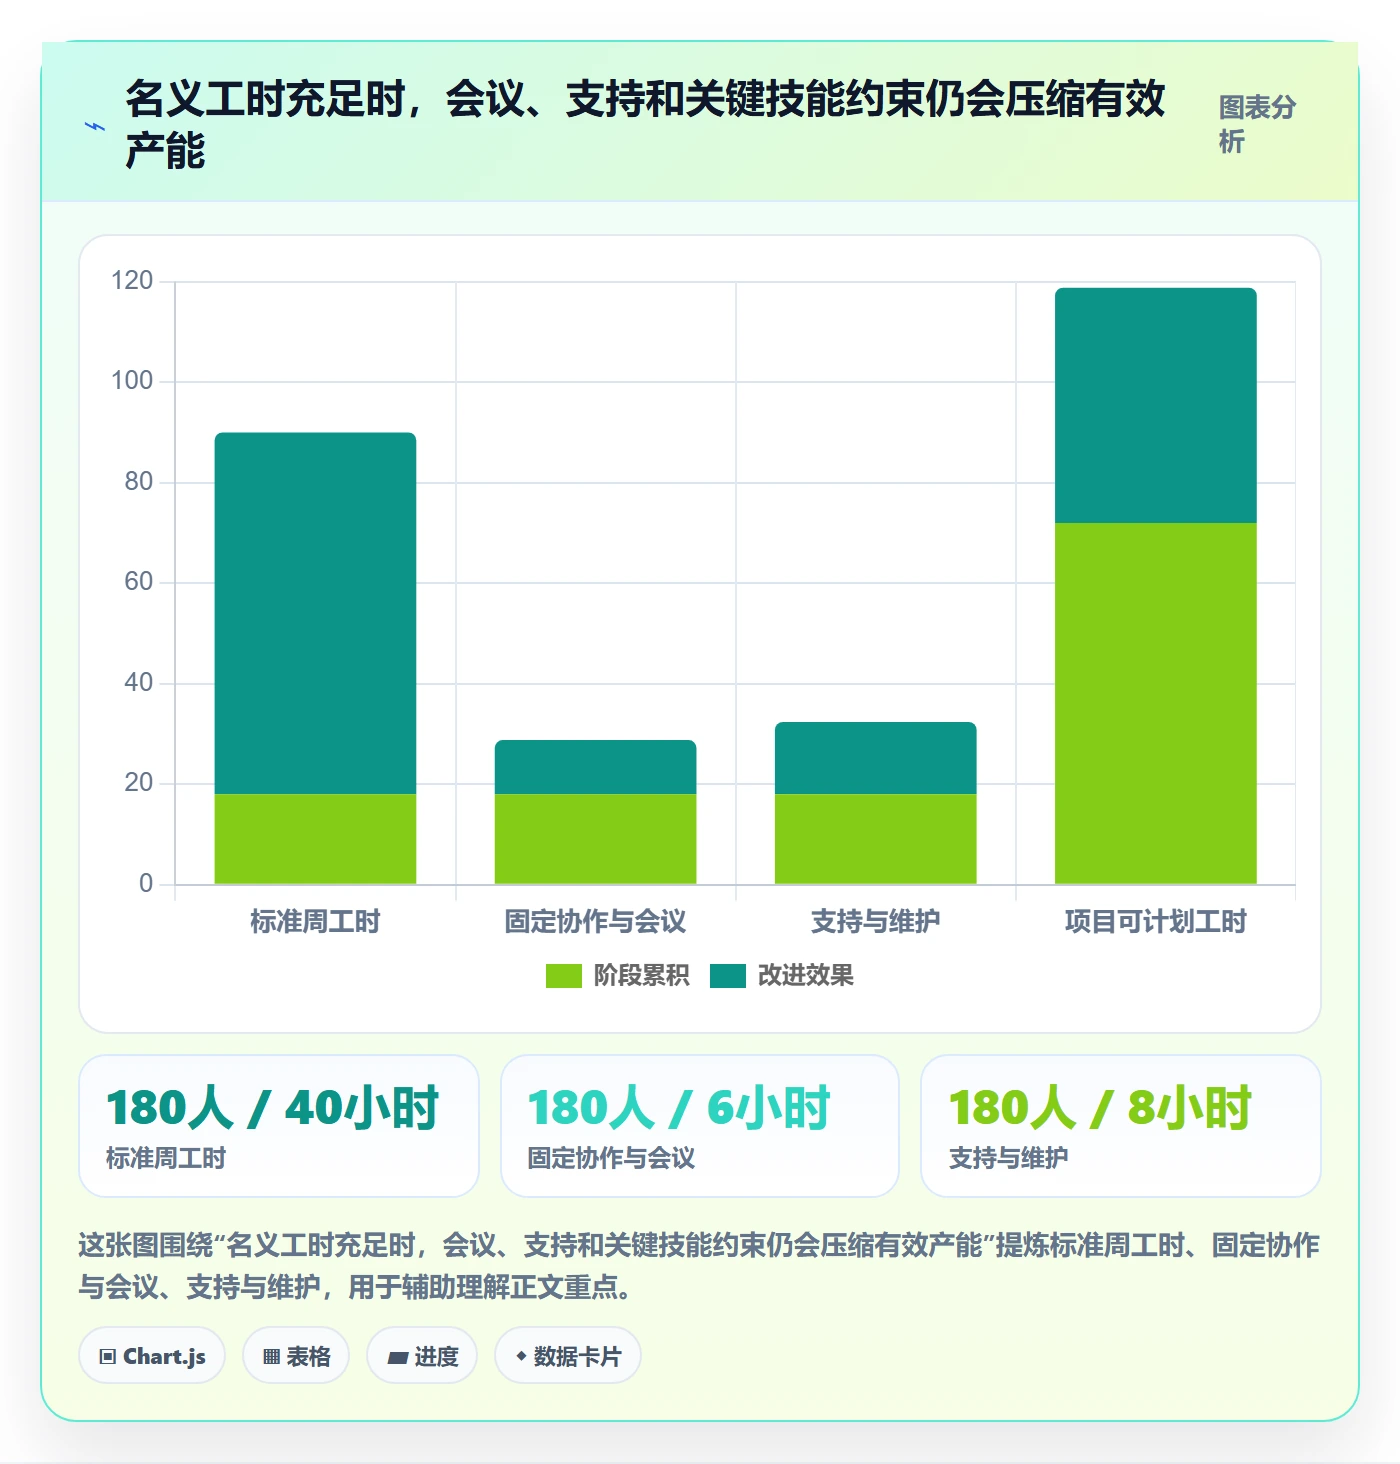1400x1464 pixels.
Task: Click the green segment of 支持与维护 bar
Action: click(875, 839)
